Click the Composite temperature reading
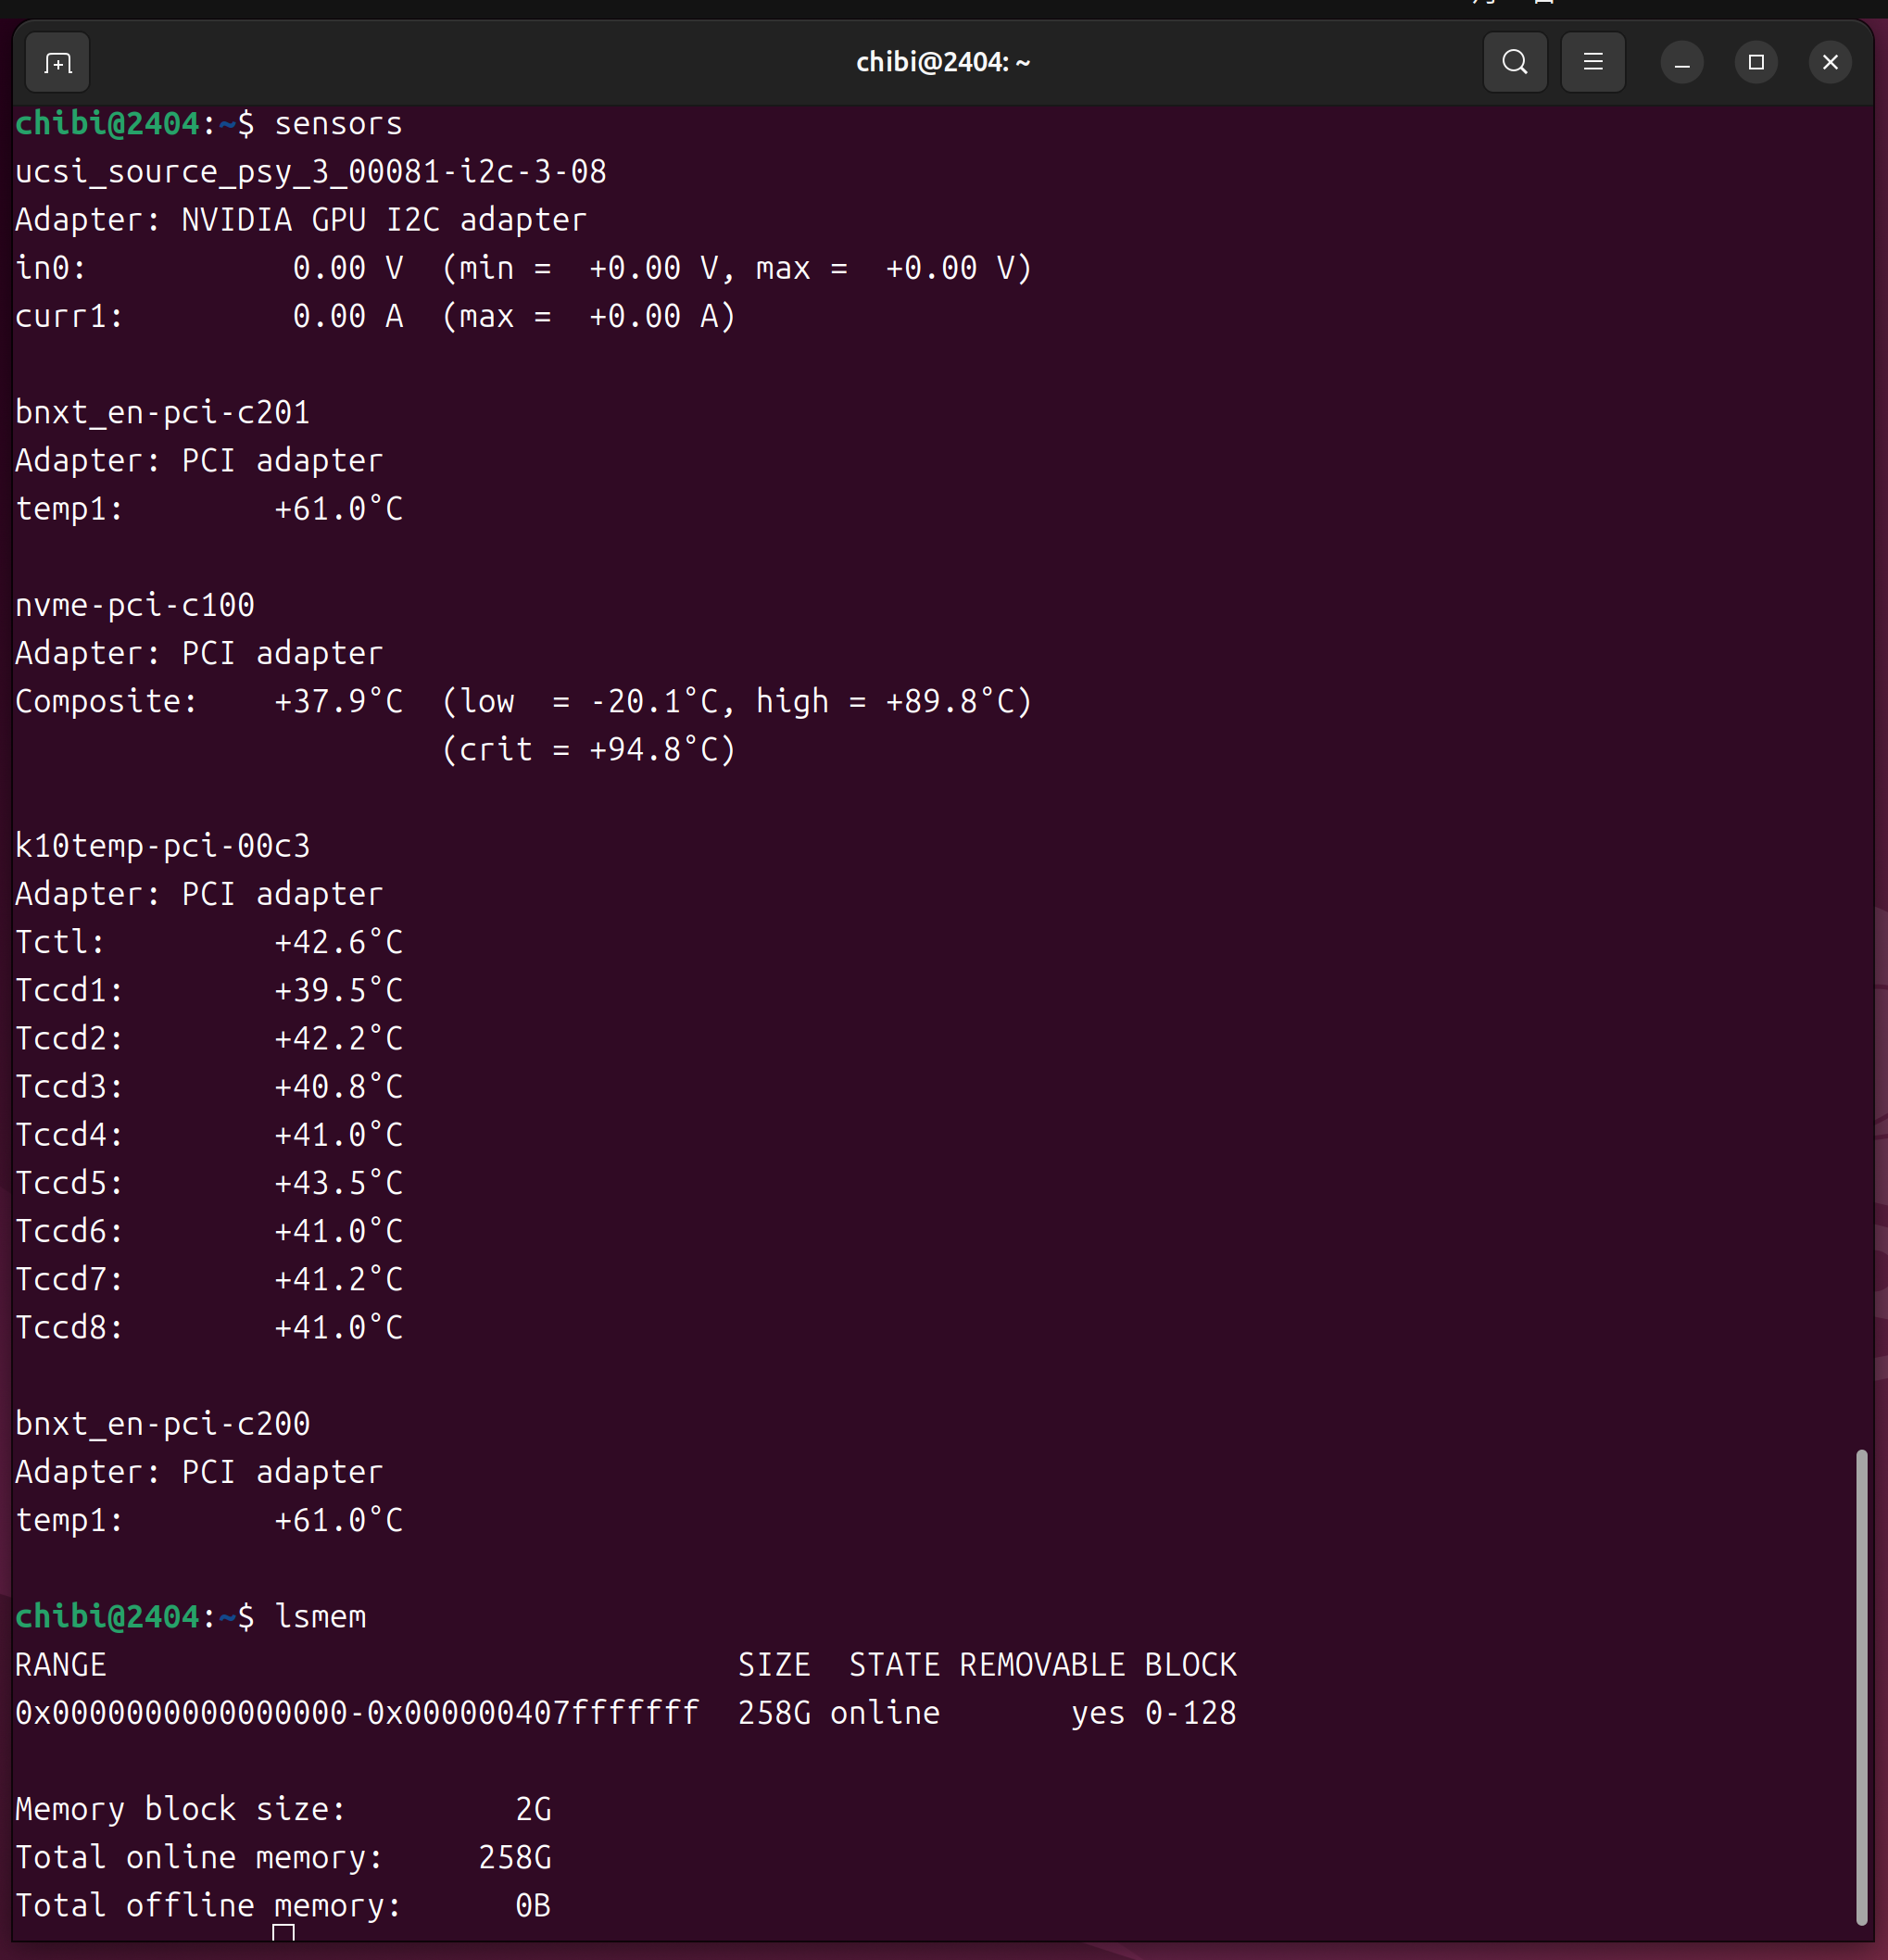The width and height of the screenshot is (1888, 1960). [x=338, y=702]
